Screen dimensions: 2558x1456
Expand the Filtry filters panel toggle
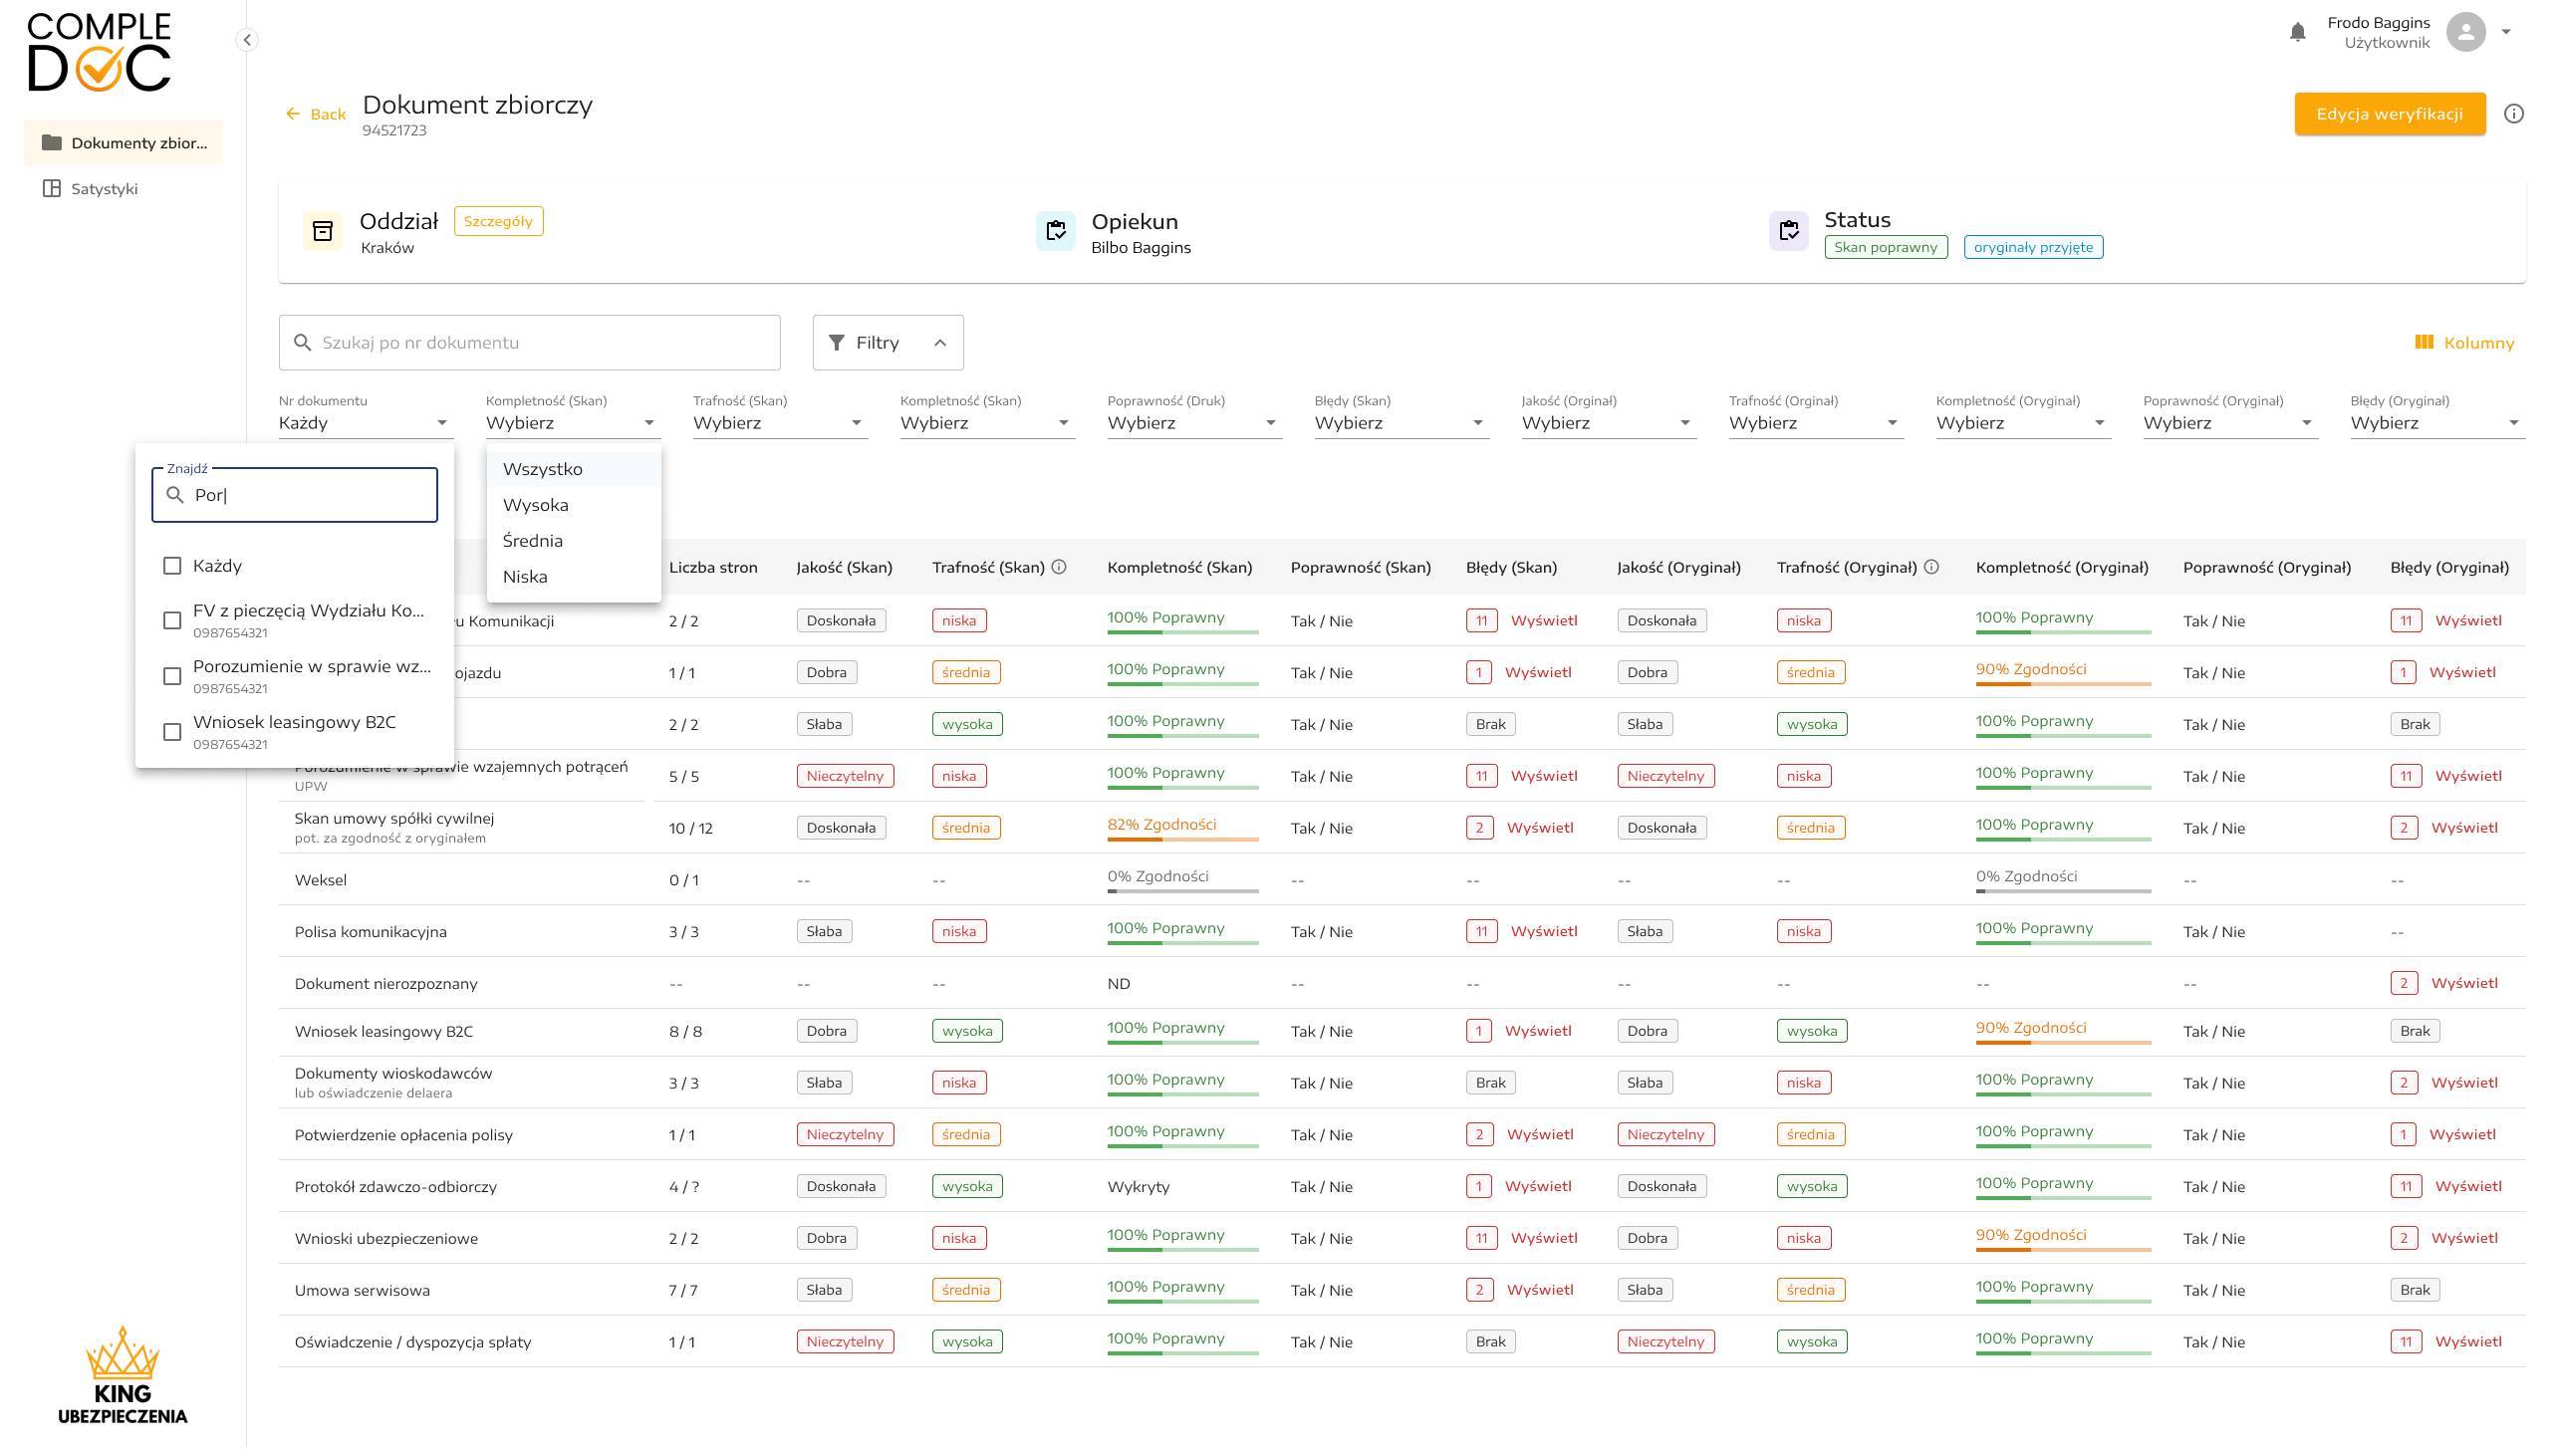pos(888,343)
